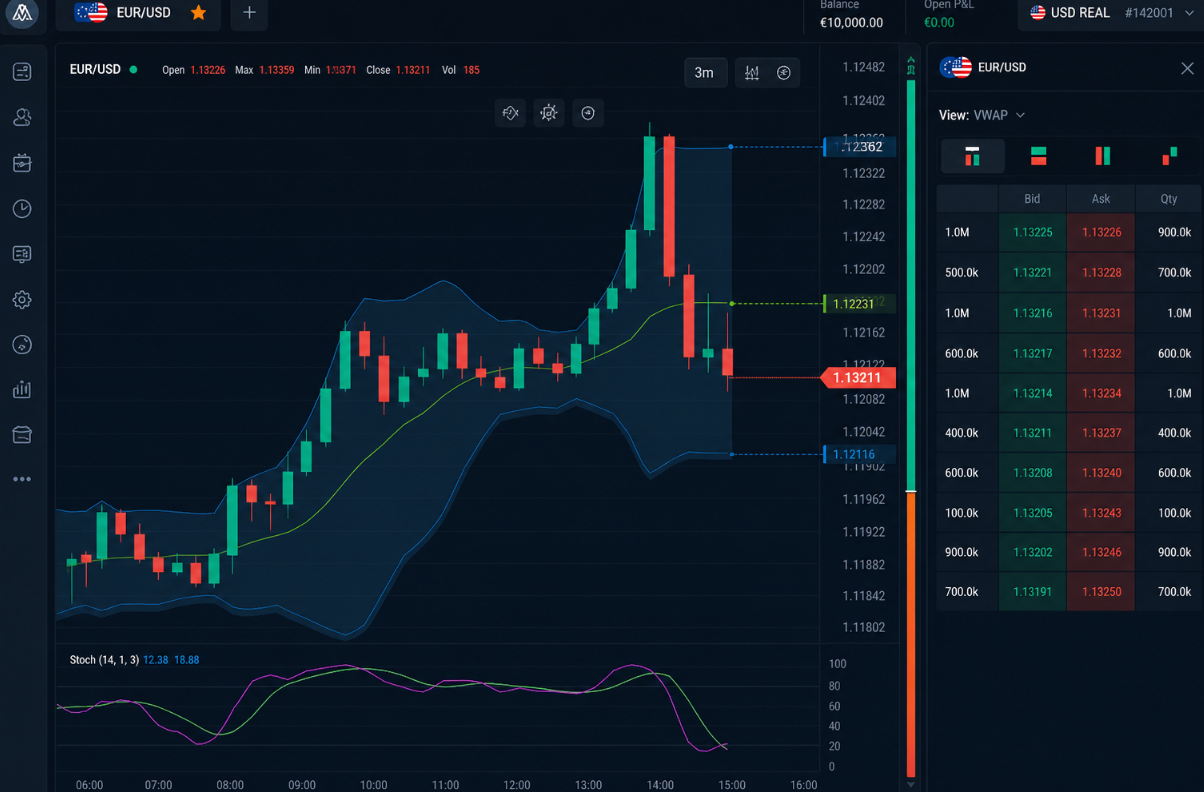This screenshot has height=792, width=1204.
Task: Open the chart type indicators icon
Action: 752,72
